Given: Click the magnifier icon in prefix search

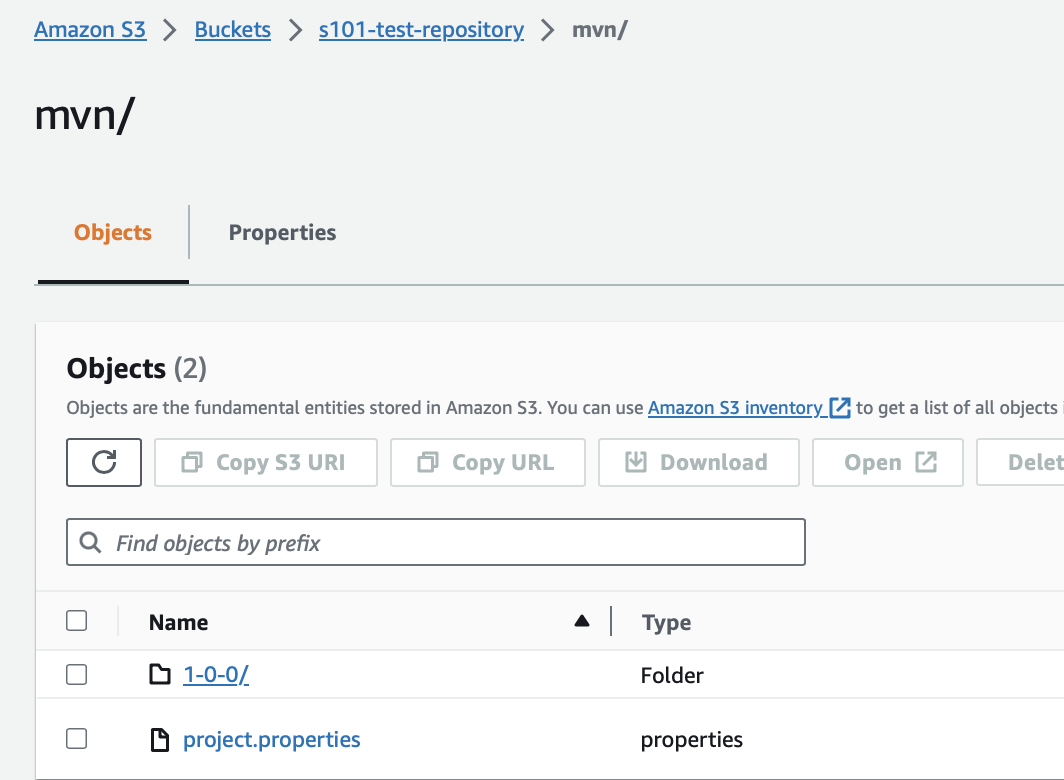Looking at the screenshot, I should click(90, 542).
